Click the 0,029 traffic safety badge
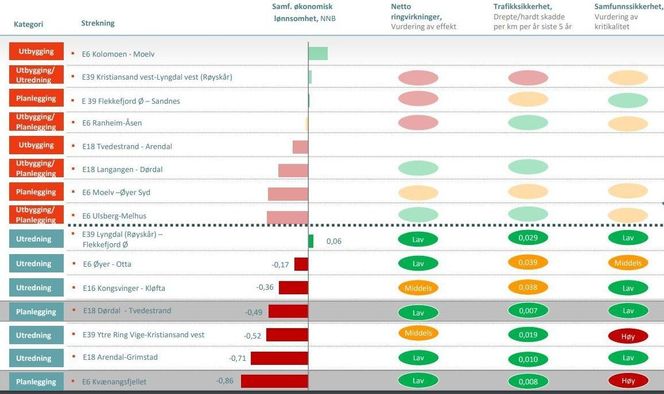This screenshot has height=394, width=664. pos(528,238)
